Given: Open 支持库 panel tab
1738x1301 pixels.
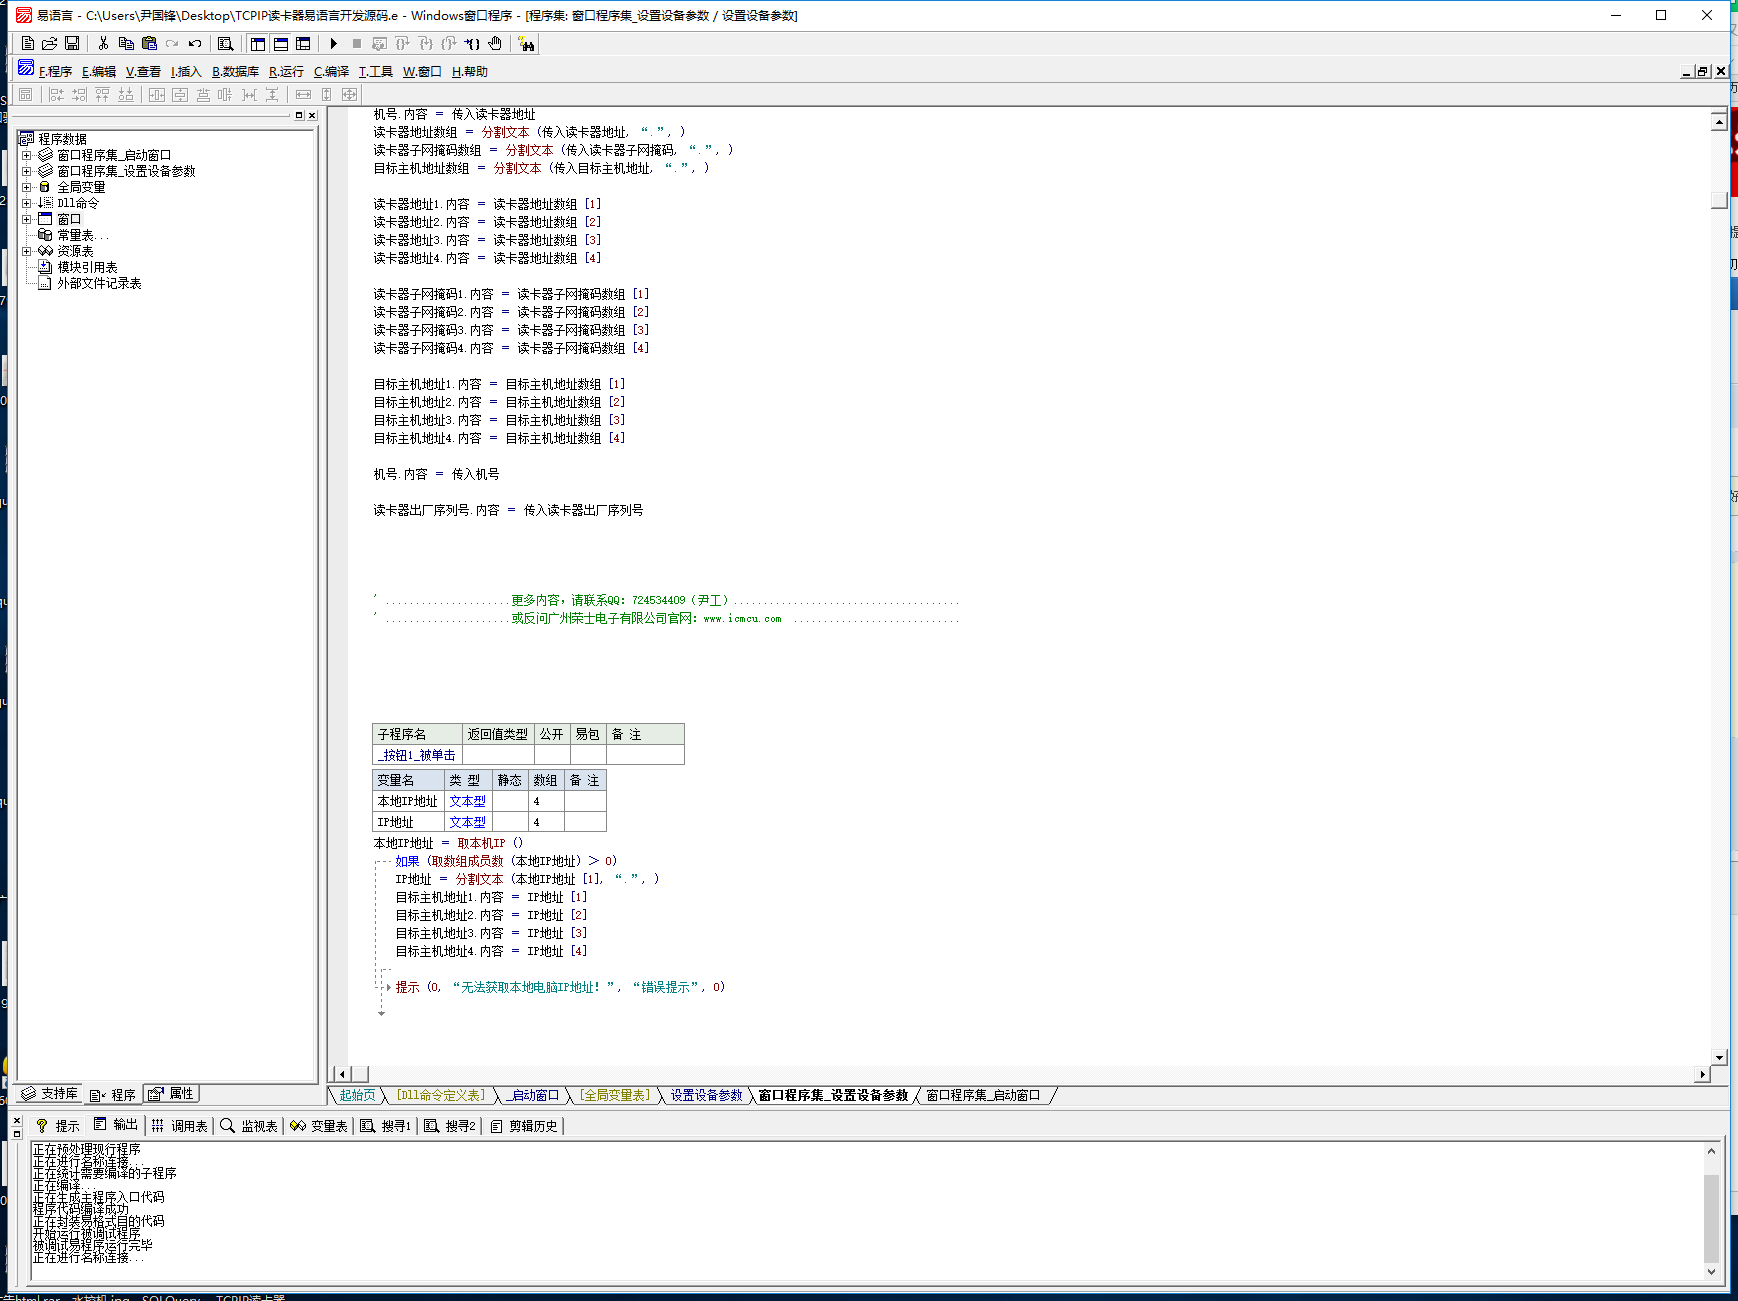Looking at the screenshot, I should point(50,1094).
